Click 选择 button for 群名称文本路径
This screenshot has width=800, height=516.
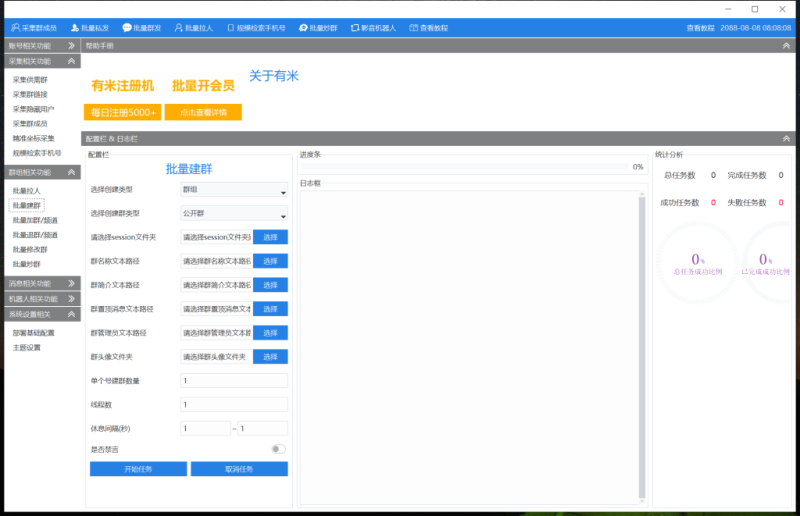(x=270, y=261)
